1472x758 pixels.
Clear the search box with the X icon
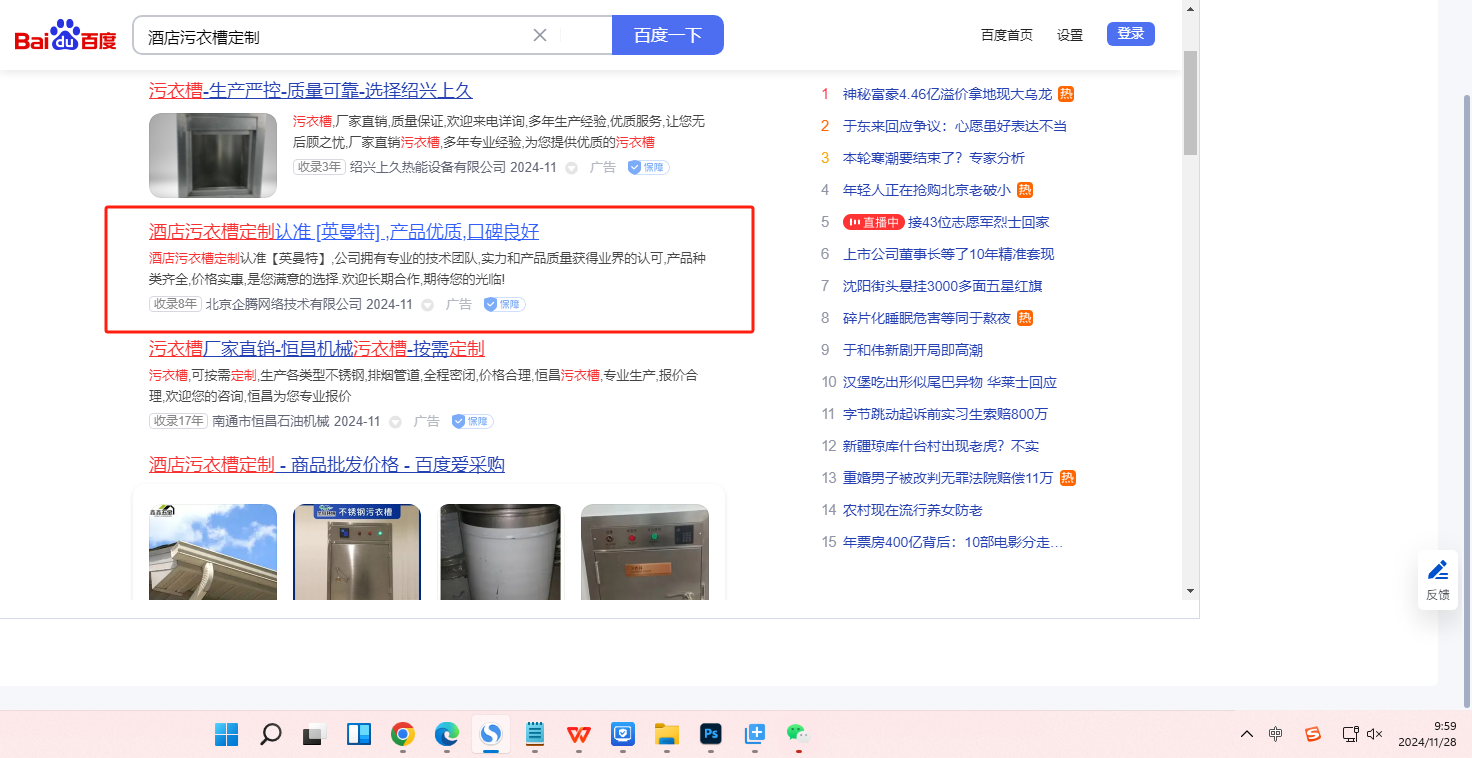point(540,35)
